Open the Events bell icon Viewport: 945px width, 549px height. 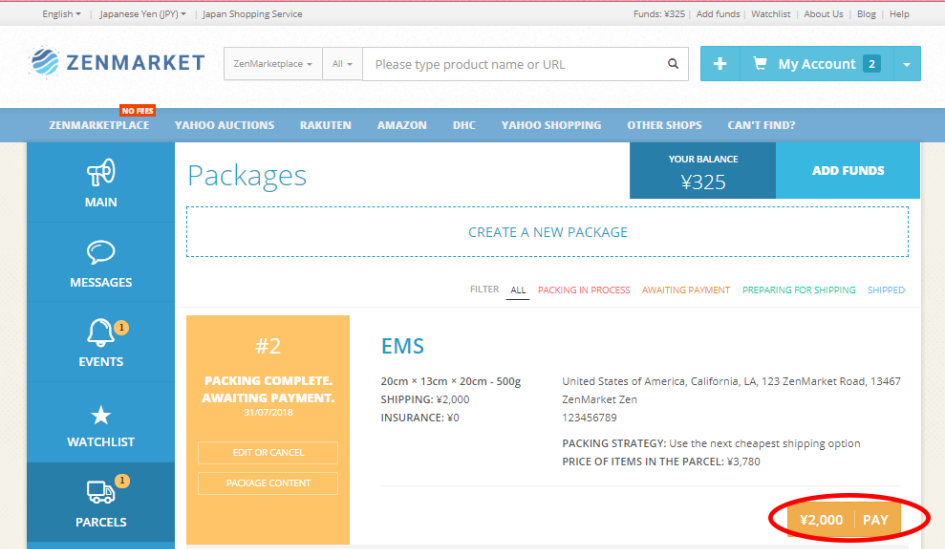pos(101,333)
